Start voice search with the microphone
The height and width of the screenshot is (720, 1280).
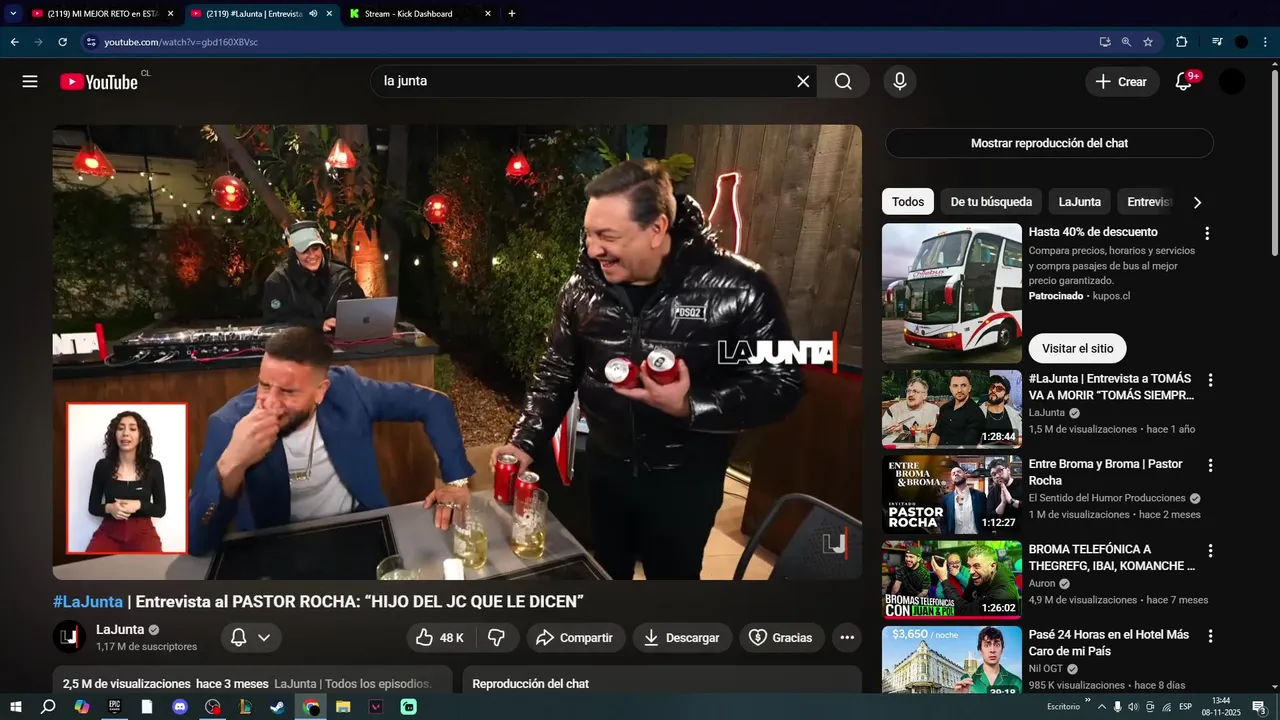tap(900, 82)
